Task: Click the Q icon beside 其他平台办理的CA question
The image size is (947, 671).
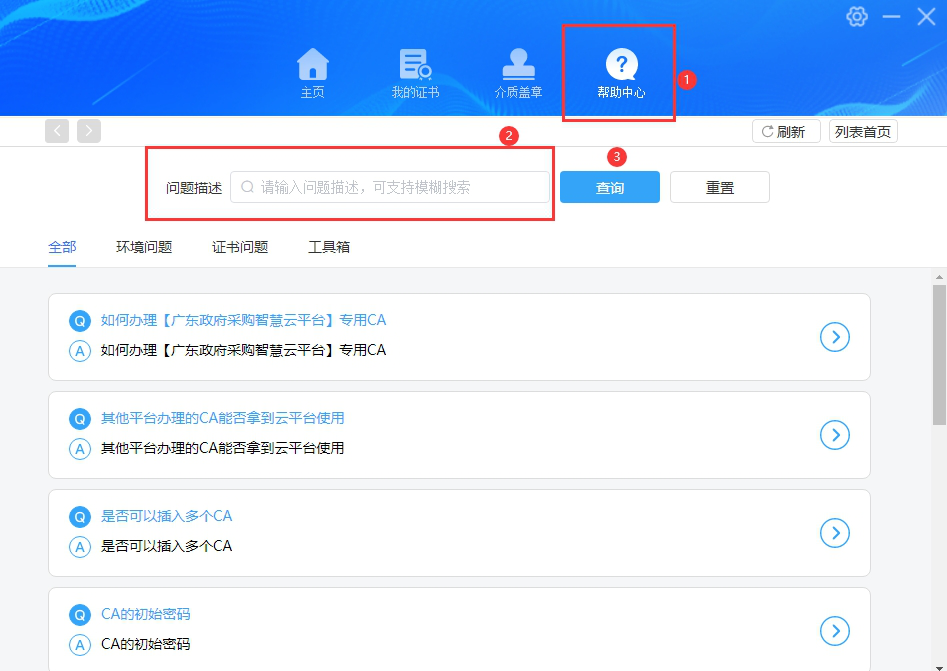Action: pos(80,419)
